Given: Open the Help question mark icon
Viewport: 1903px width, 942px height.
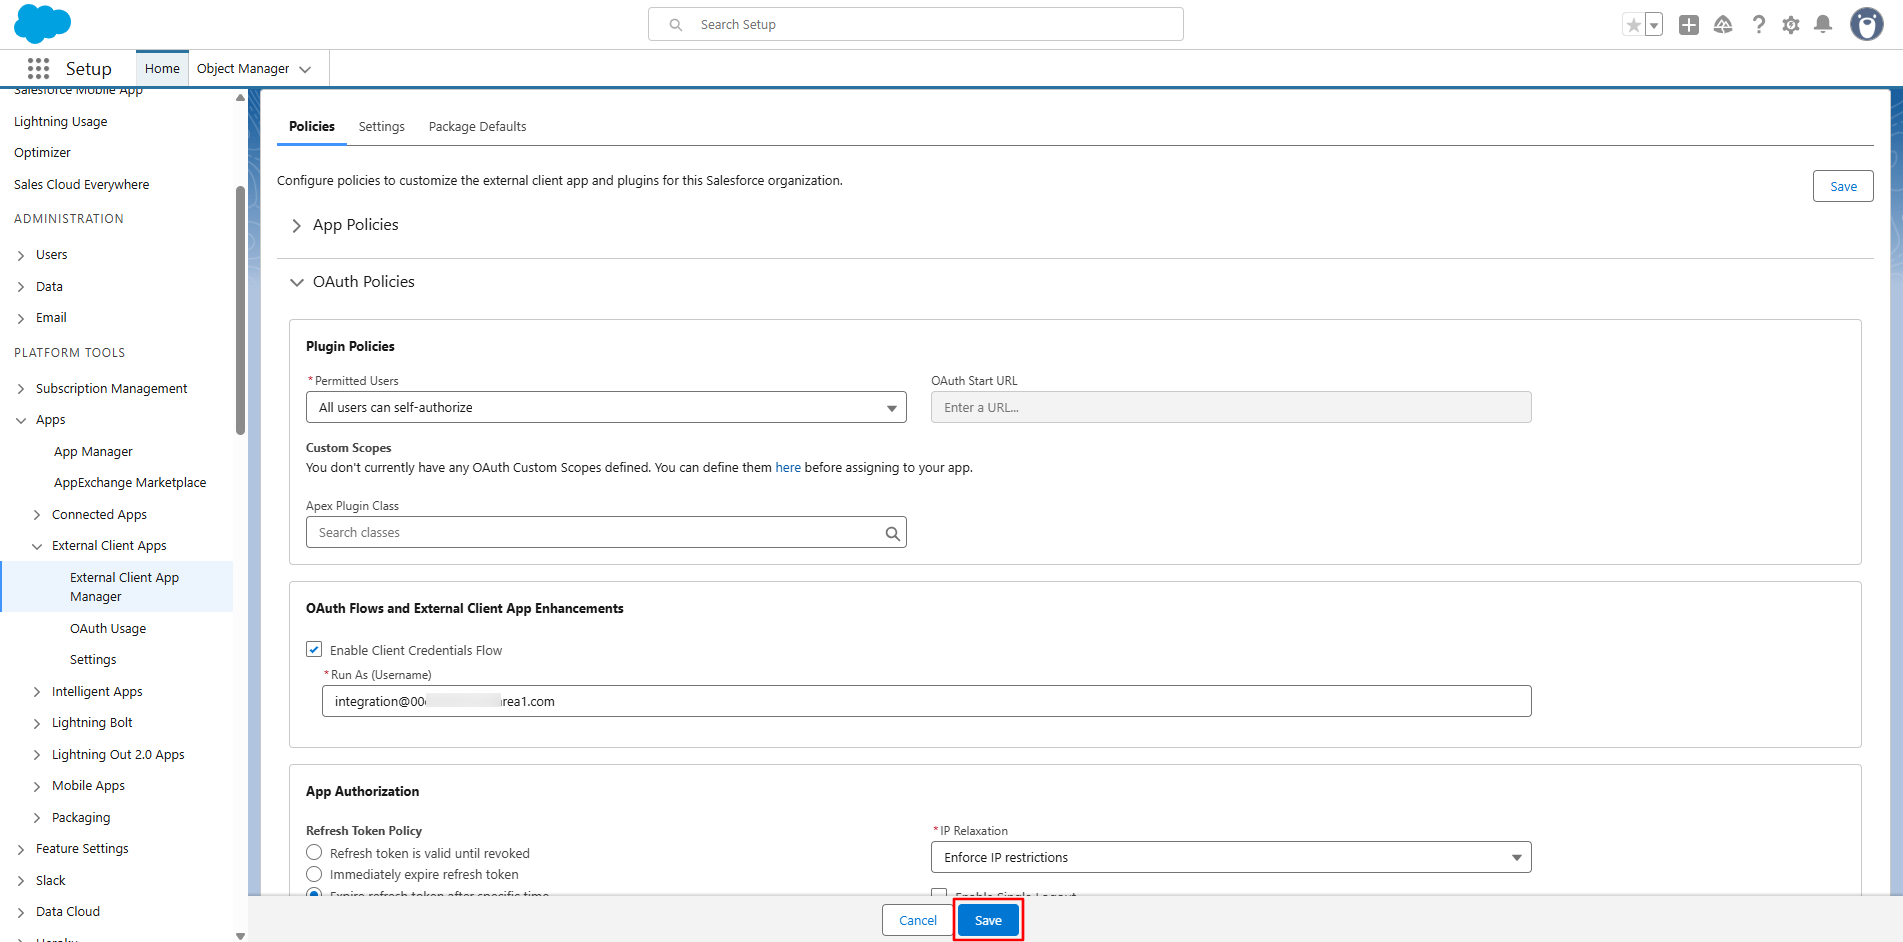Looking at the screenshot, I should pyautogui.click(x=1758, y=25).
